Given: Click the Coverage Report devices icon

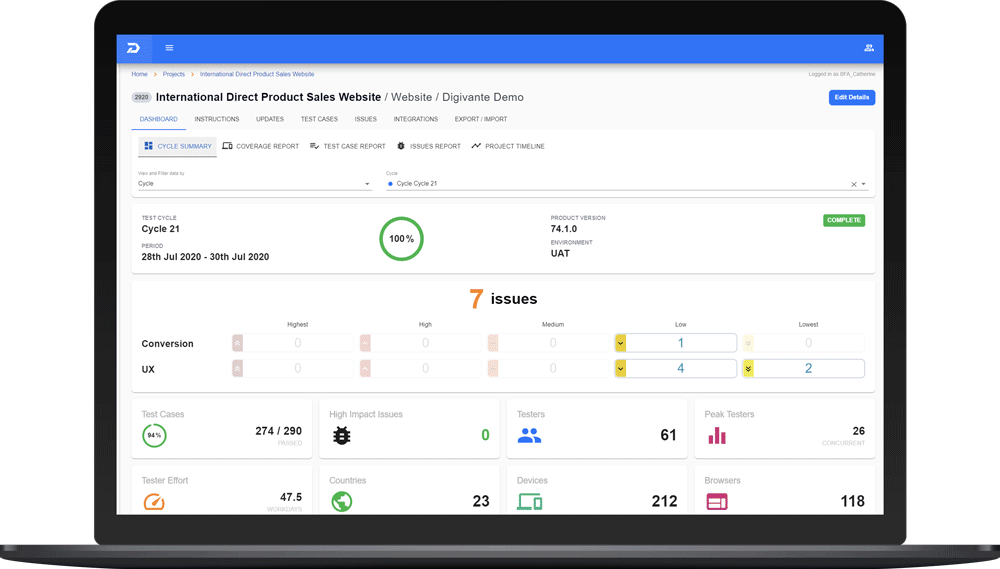Looking at the screenshot, I should coord(227,146).
